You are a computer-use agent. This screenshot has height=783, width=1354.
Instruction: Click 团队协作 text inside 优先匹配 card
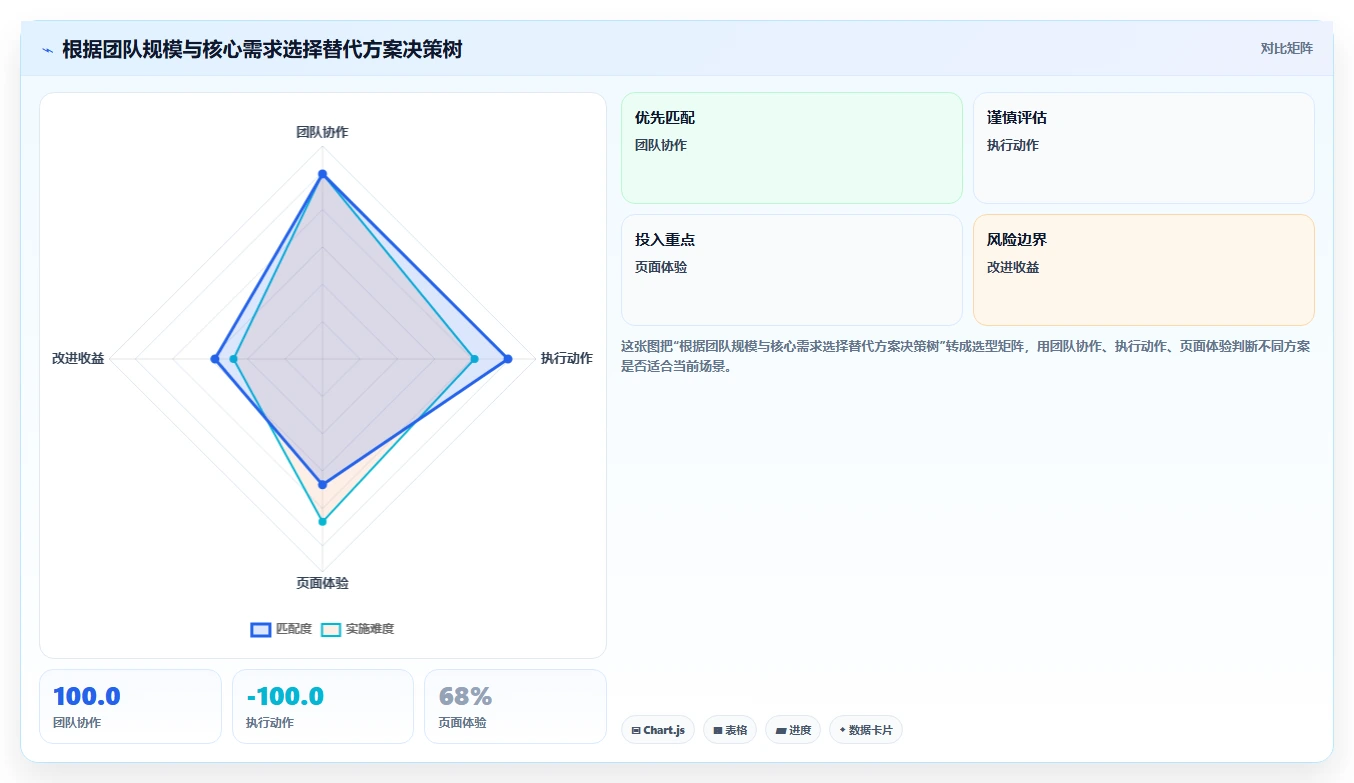661,145
